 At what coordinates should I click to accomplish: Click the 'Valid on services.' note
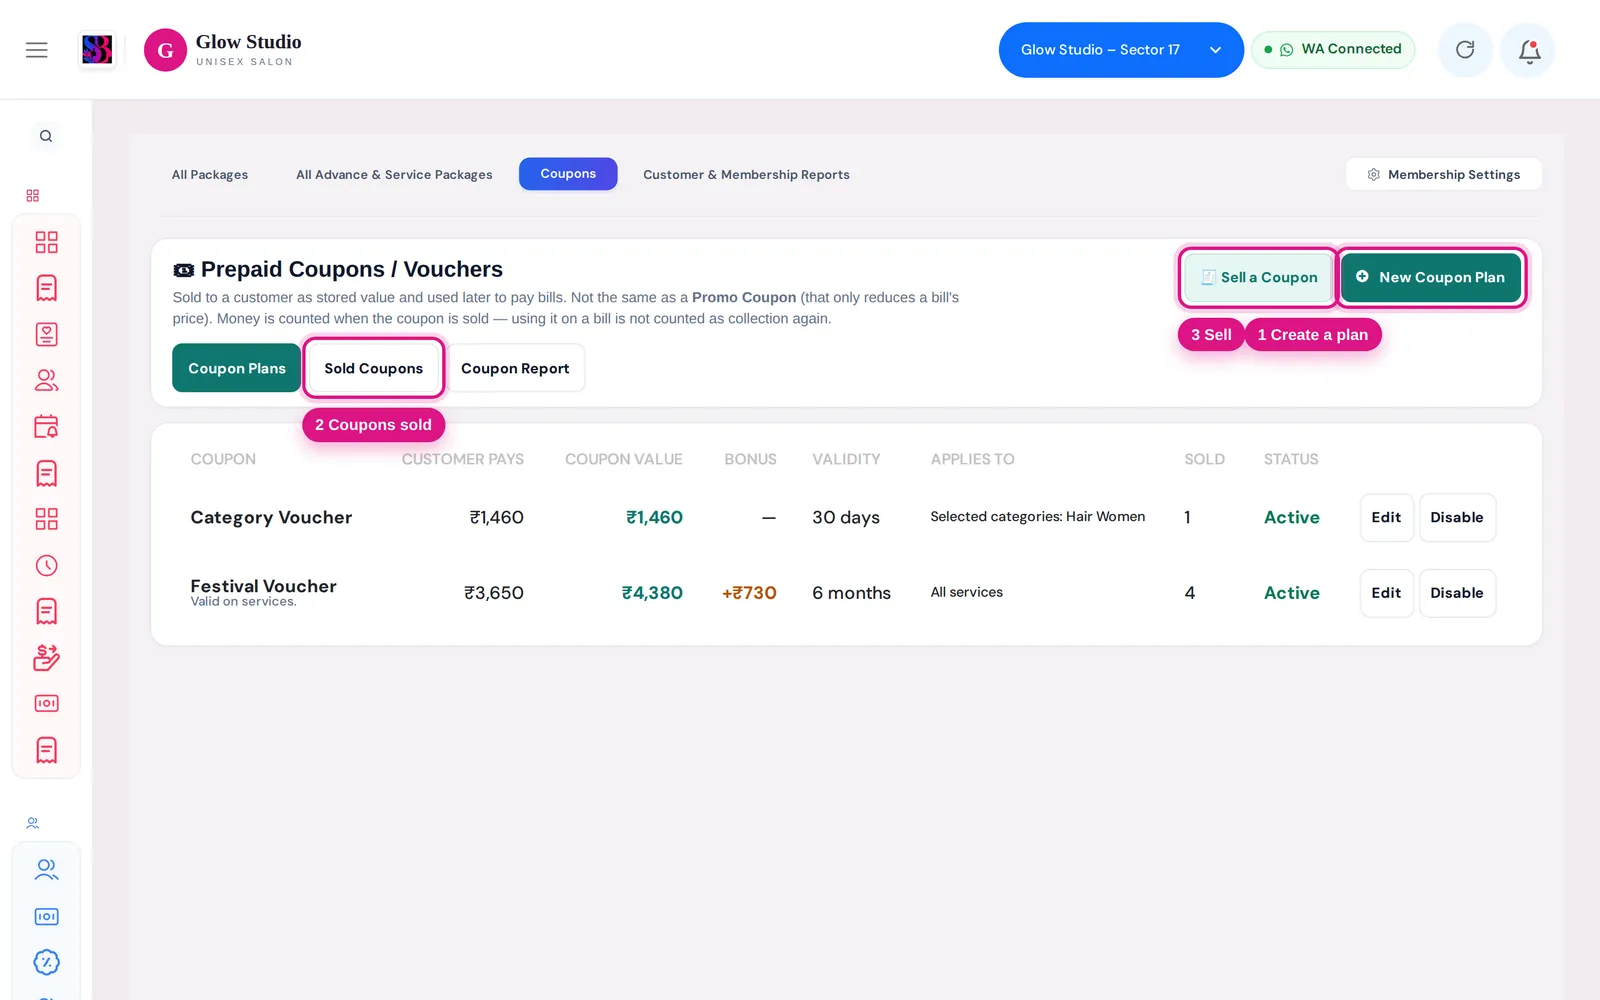(x=243, y=602)
